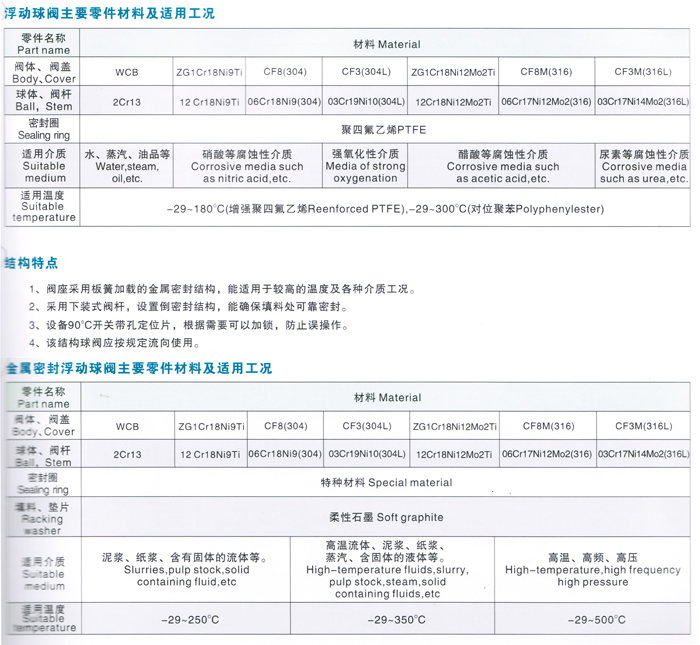Click the 填料、垫片 Packing washer row label
The width and height of the screenshot is (700, 645).
[42, 519]
